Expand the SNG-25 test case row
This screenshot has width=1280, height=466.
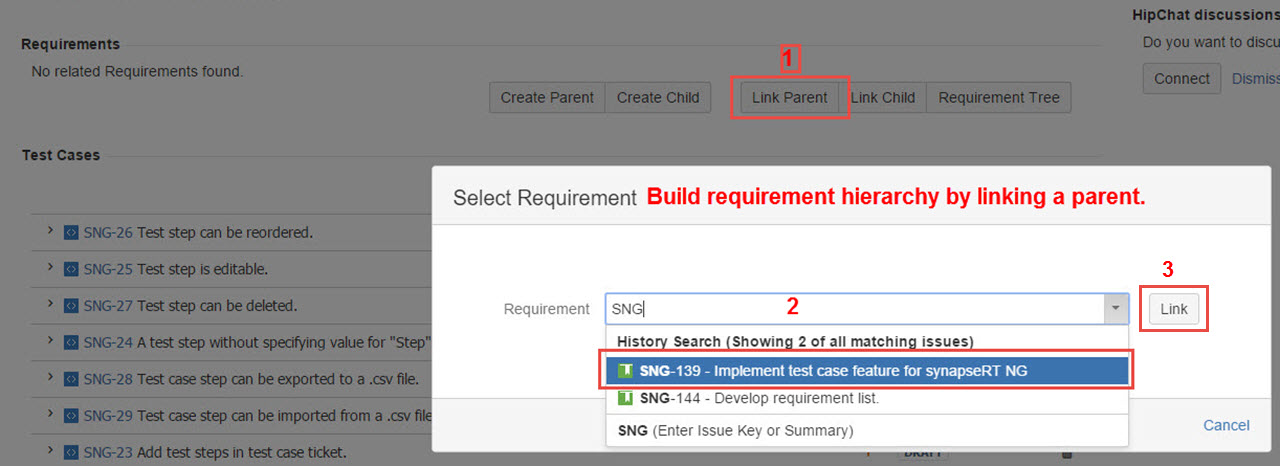[50, 269]
